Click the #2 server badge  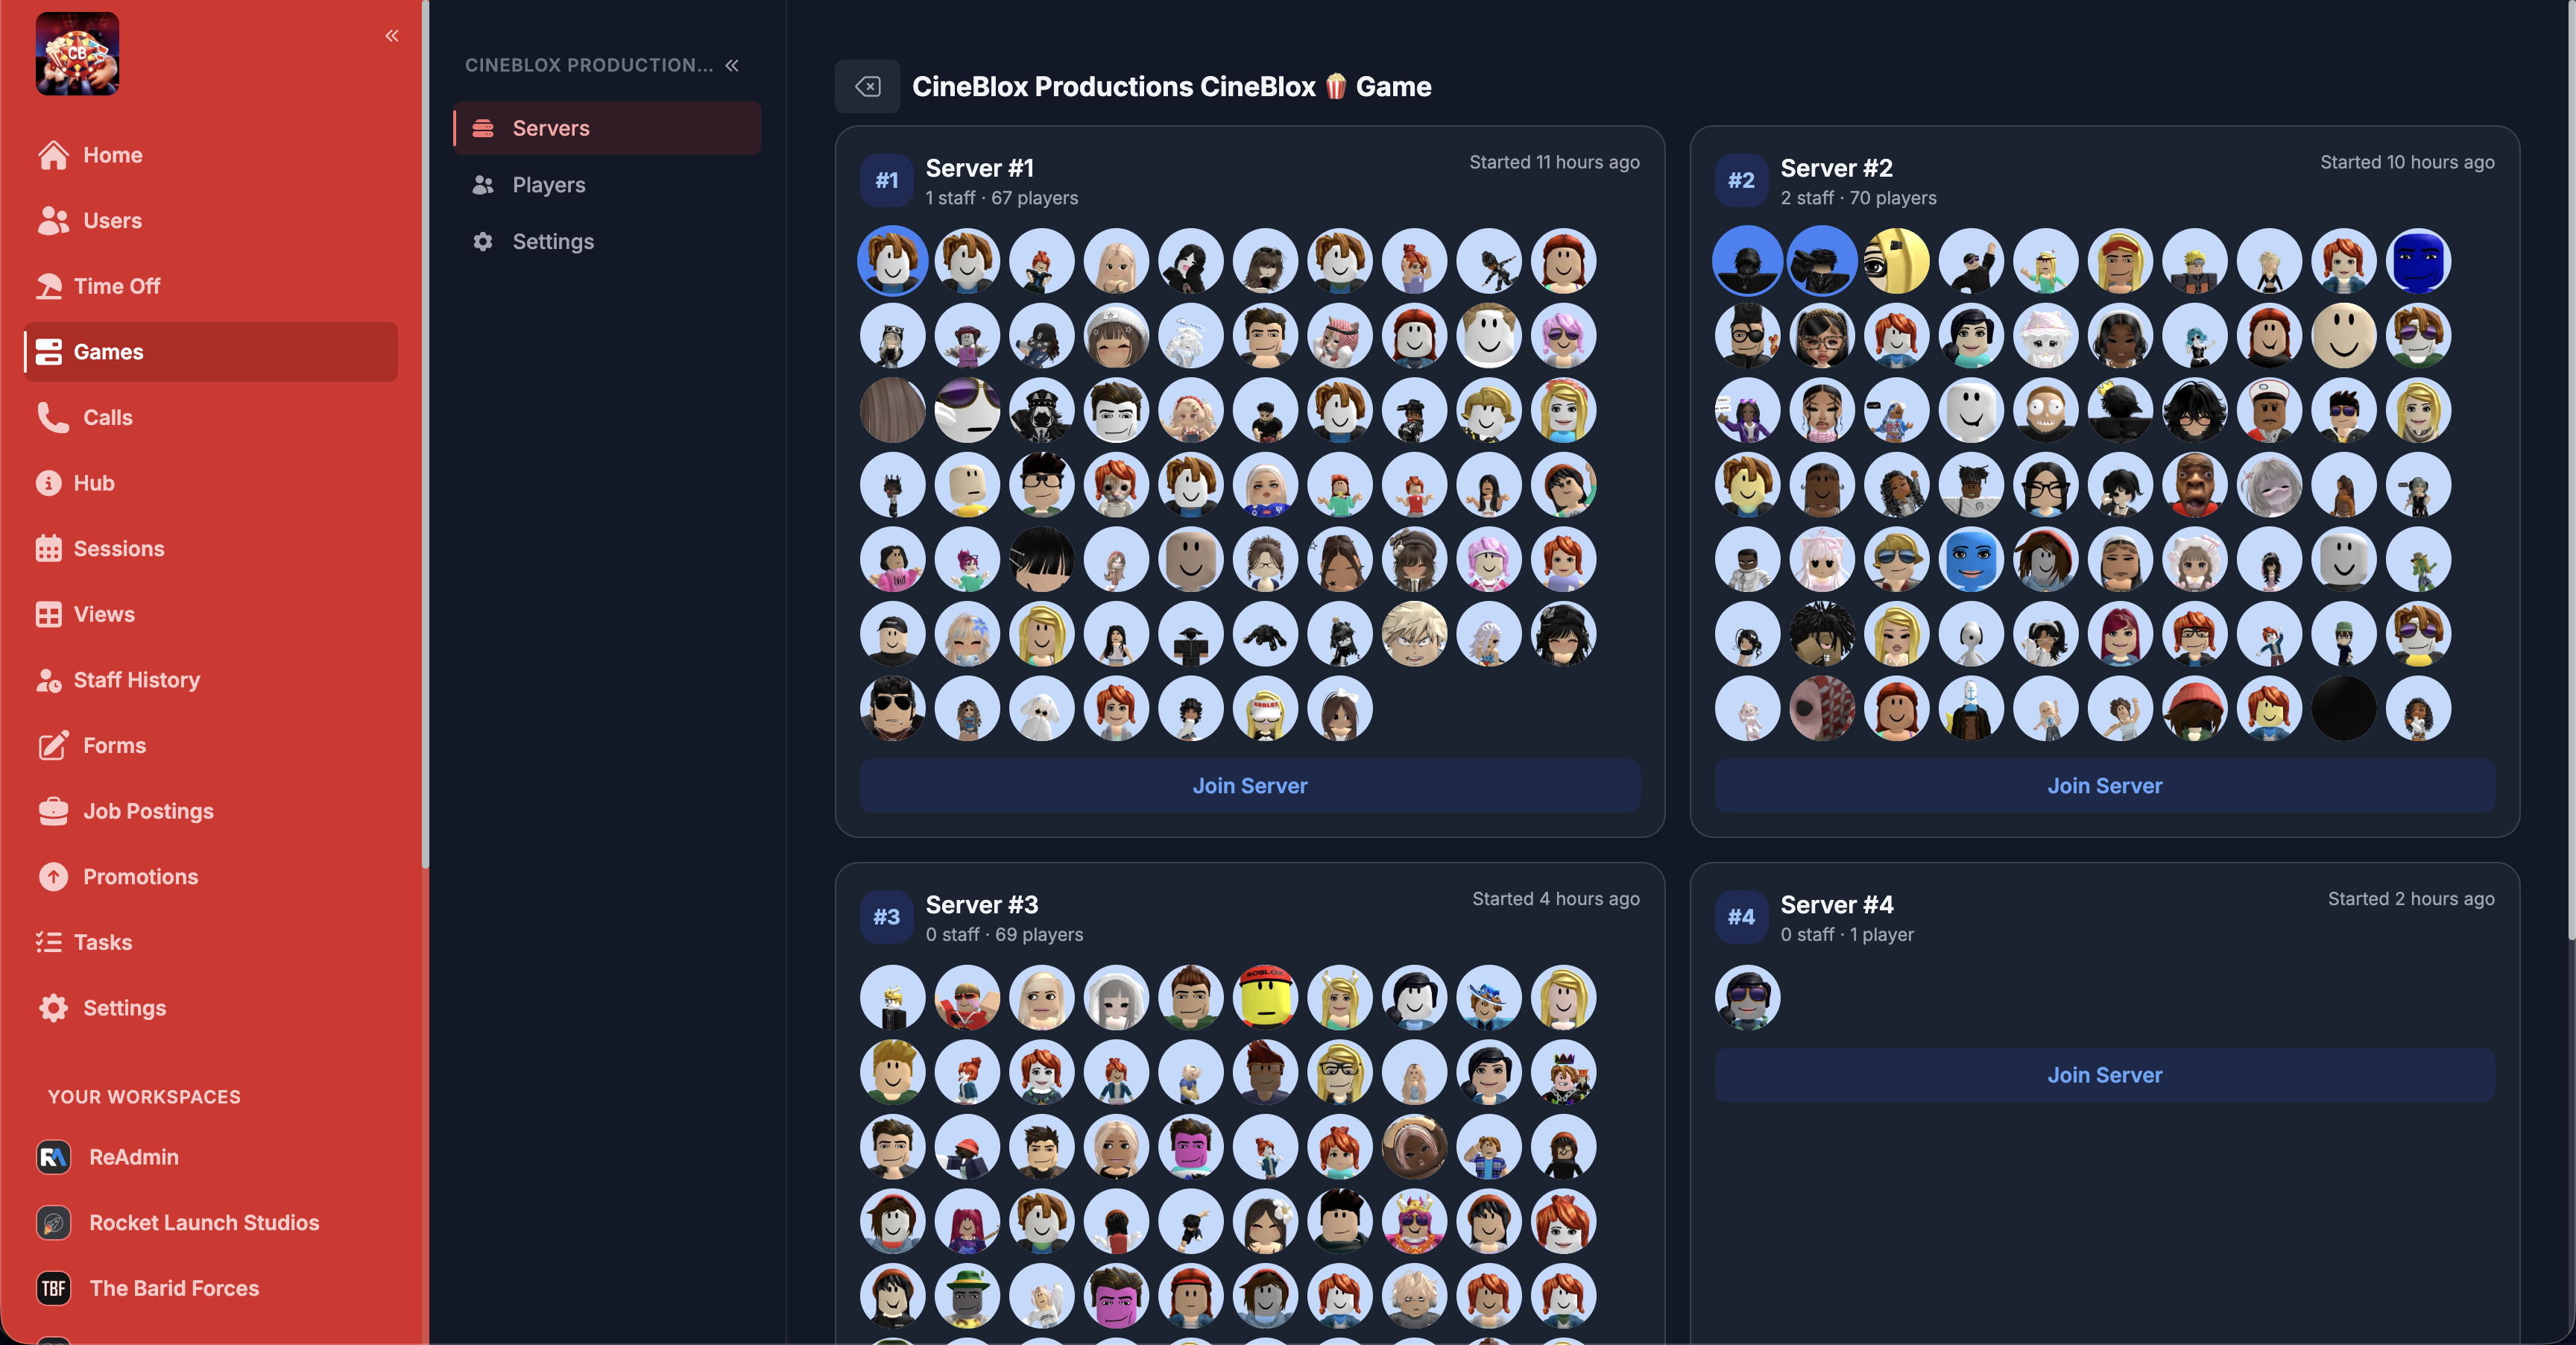[x=1741, y=180]
